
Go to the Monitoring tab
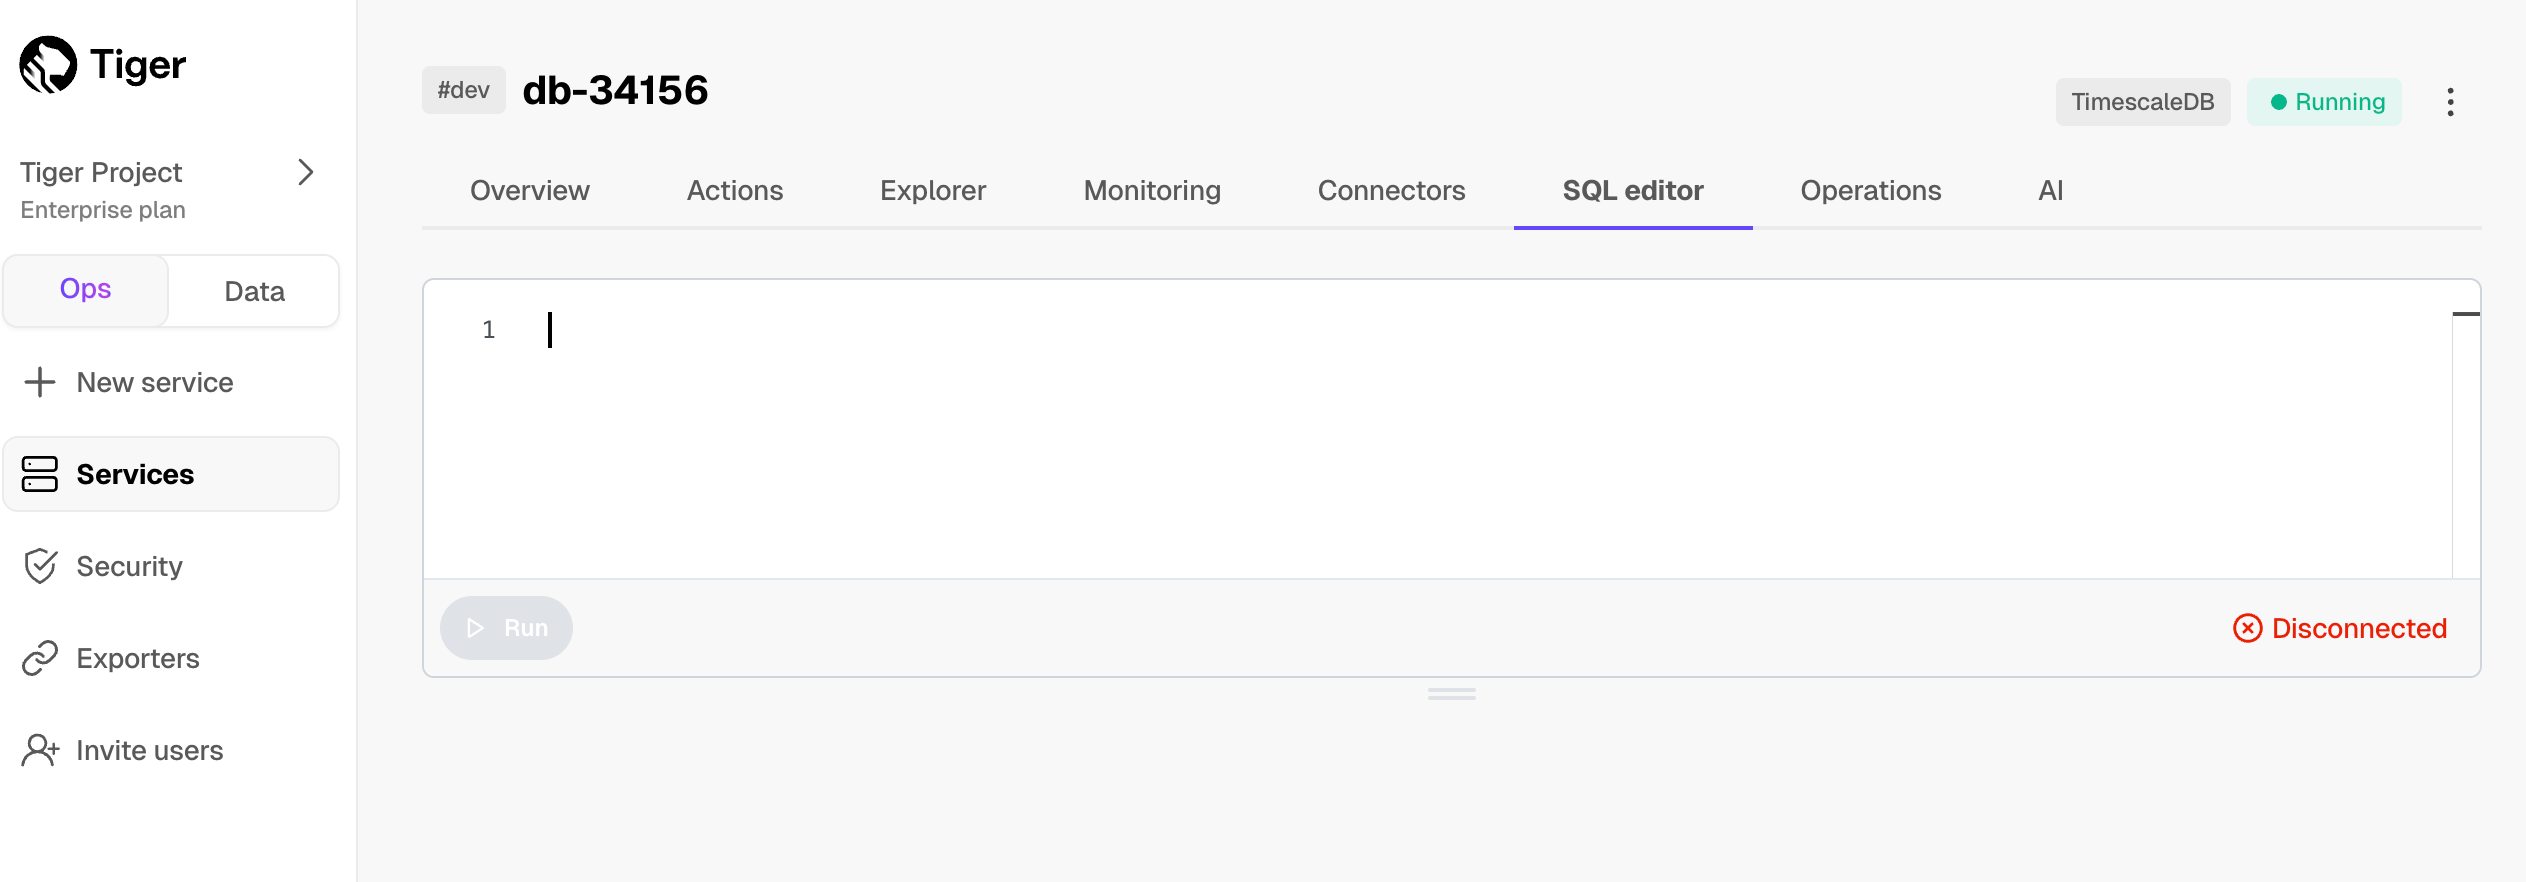pyautogui.click(x=1152, y=190)
